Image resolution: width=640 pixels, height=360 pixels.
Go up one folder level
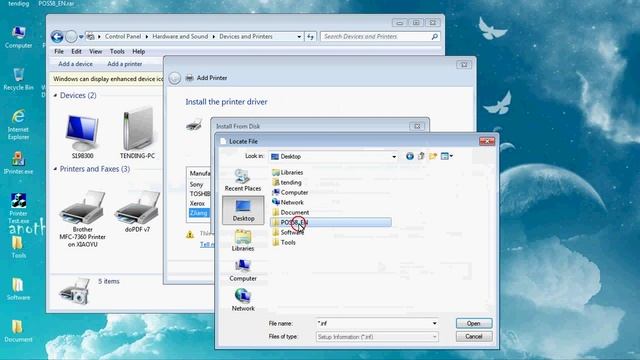point(421,156)
